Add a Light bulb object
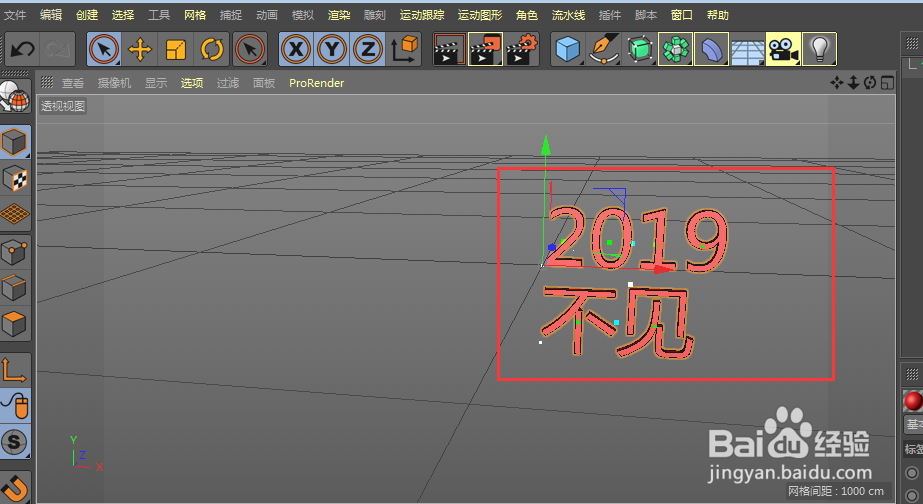The image size is (923, 504). [819, 49]
